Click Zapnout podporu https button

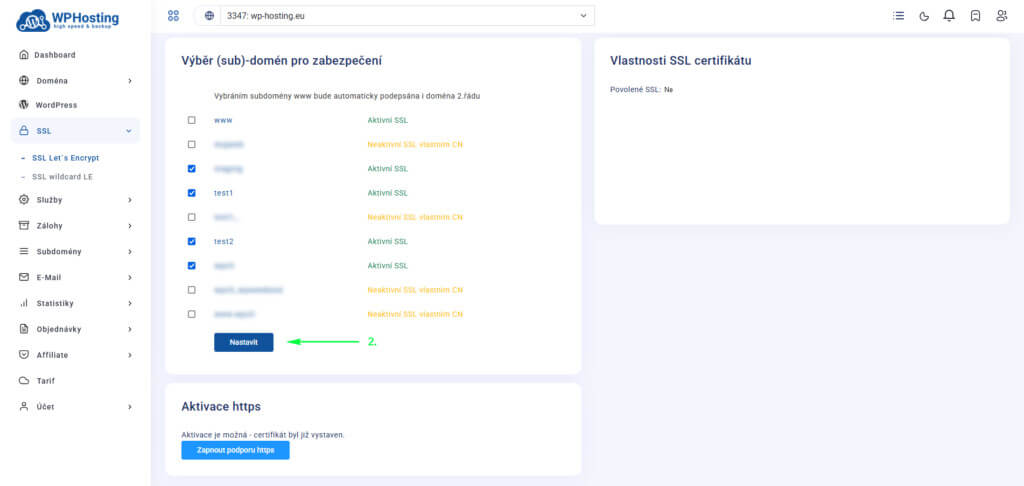235,450
